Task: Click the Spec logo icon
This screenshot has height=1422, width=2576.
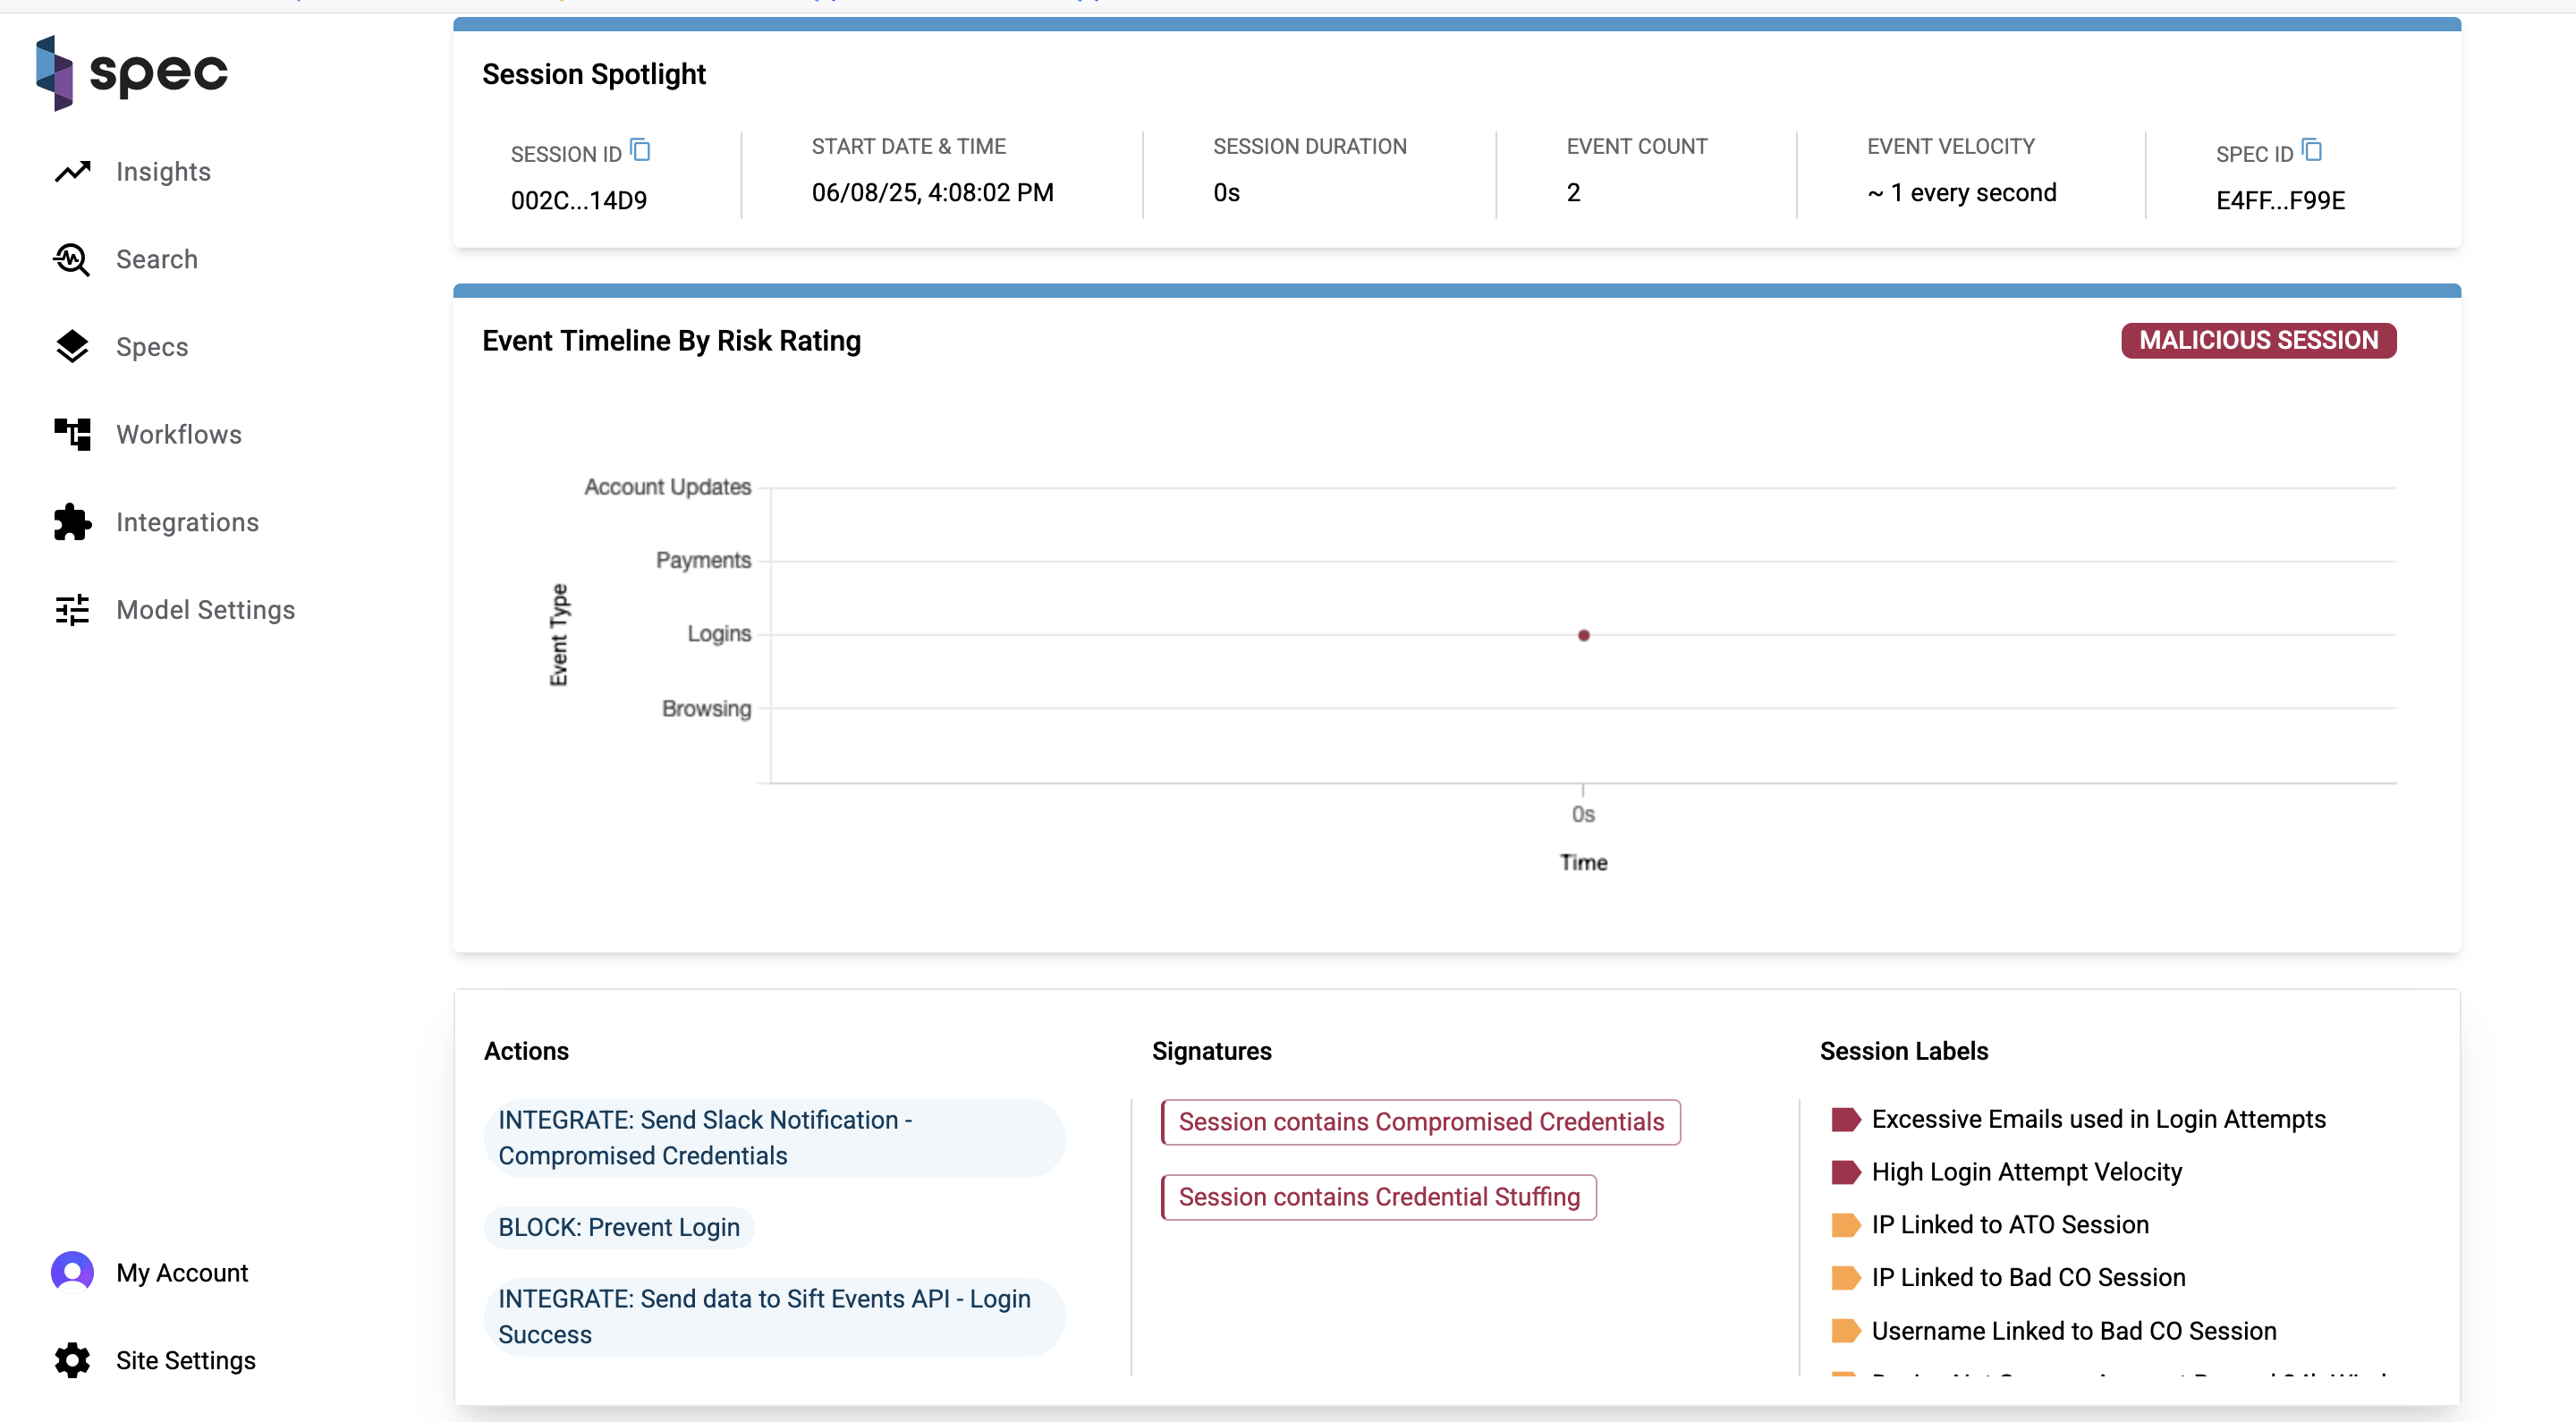Action: (55, 72)
